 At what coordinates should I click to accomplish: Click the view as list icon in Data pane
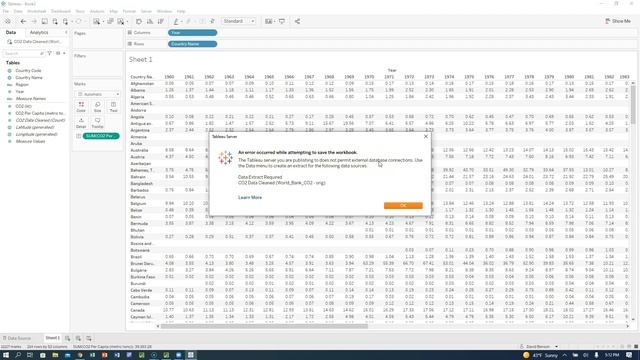pos(58,53)
